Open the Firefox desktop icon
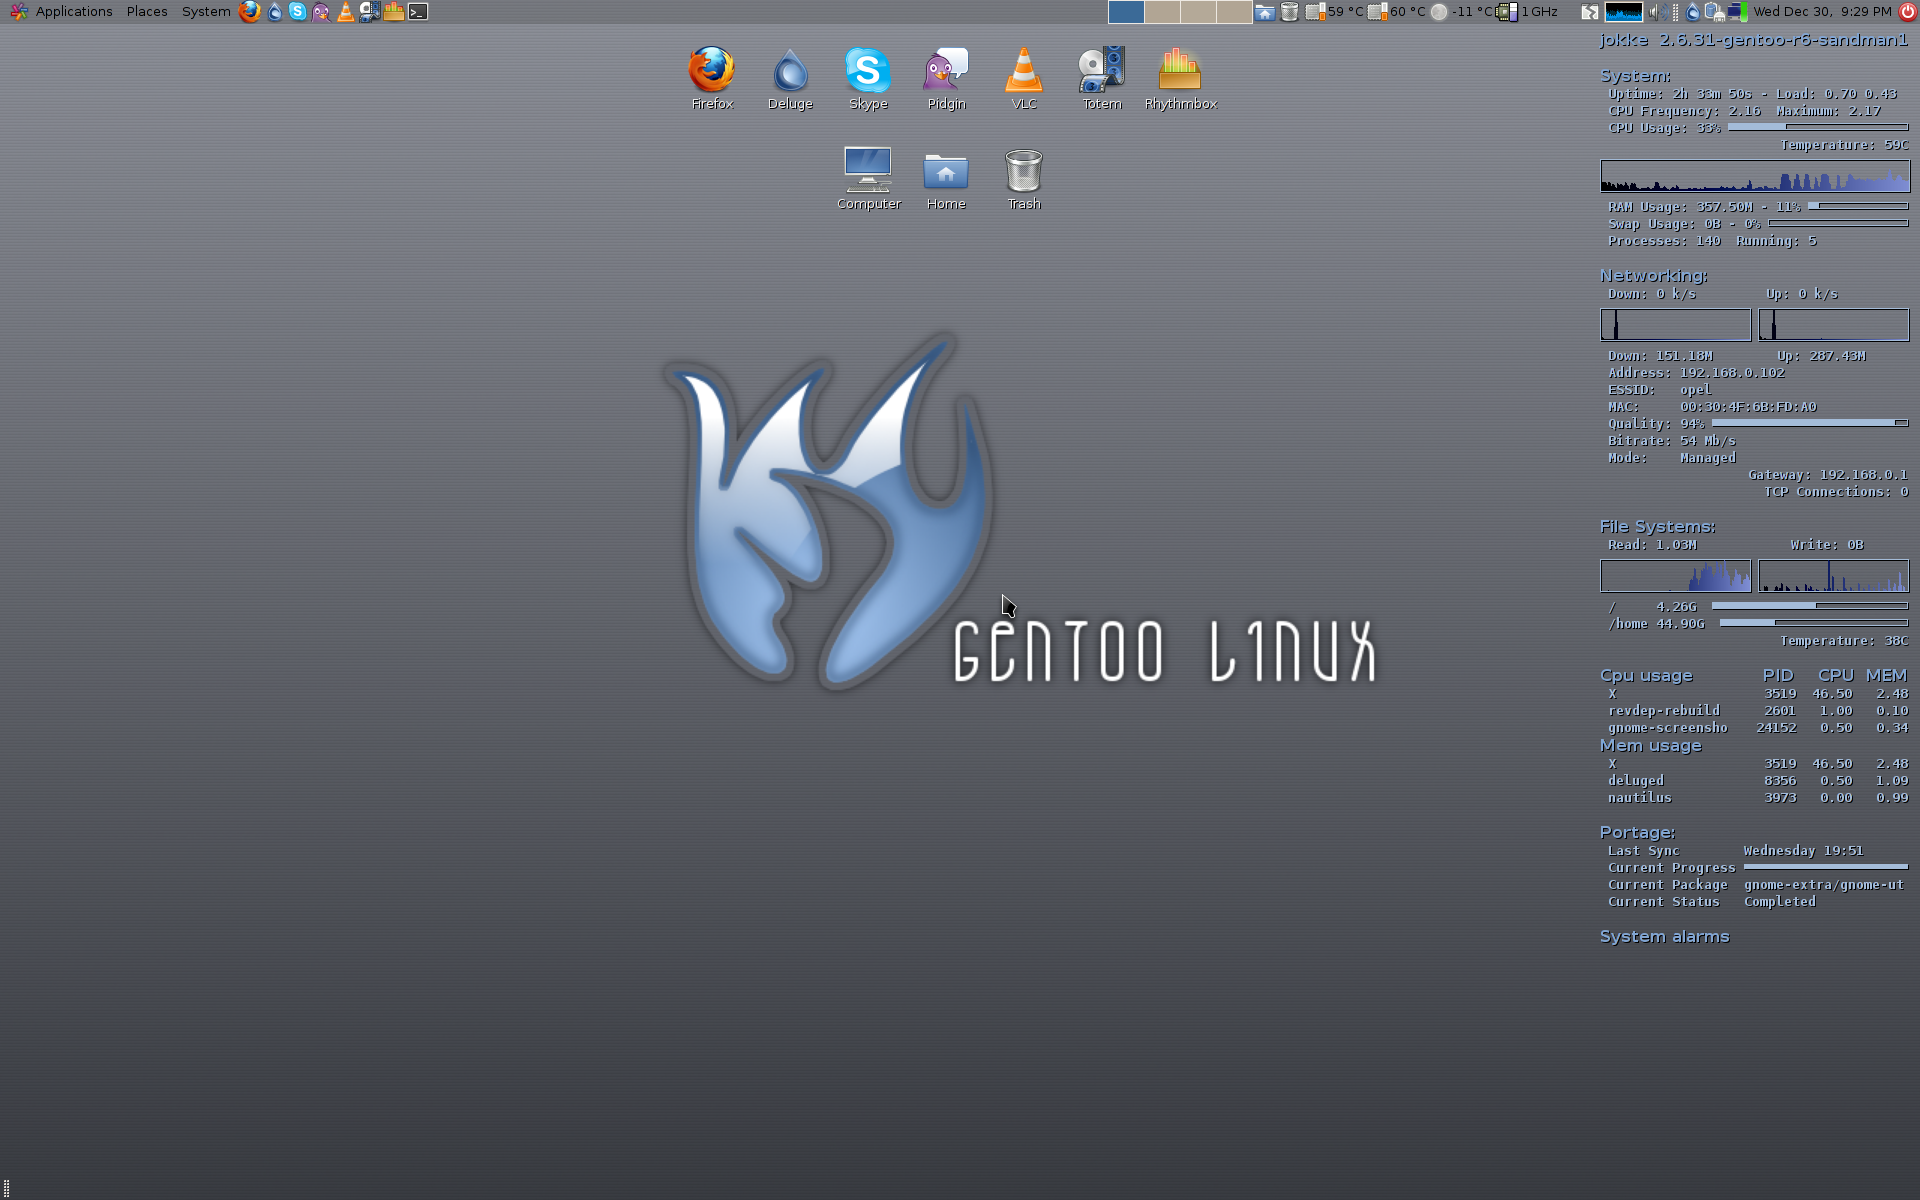Image resolution: width=1920 pixels, height=1200 pixels. click(x=712, y=78)
